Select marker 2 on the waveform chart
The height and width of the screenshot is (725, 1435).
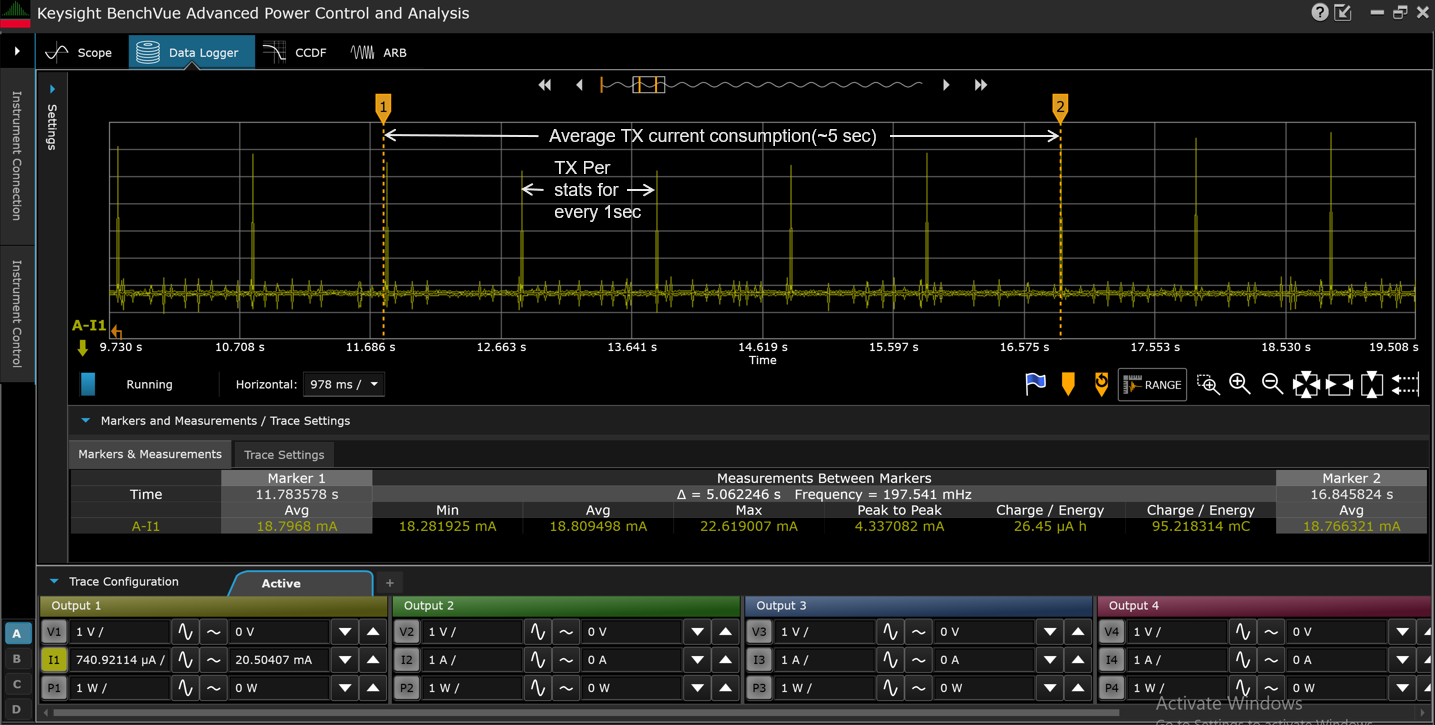1060,108
